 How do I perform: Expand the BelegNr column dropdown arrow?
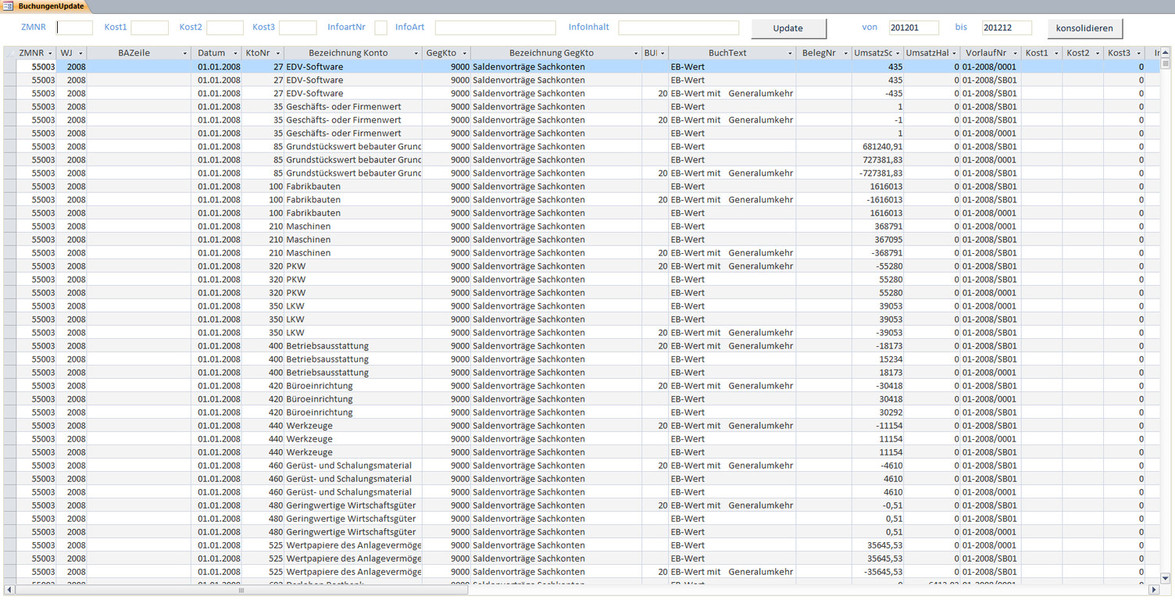point(846,53)
